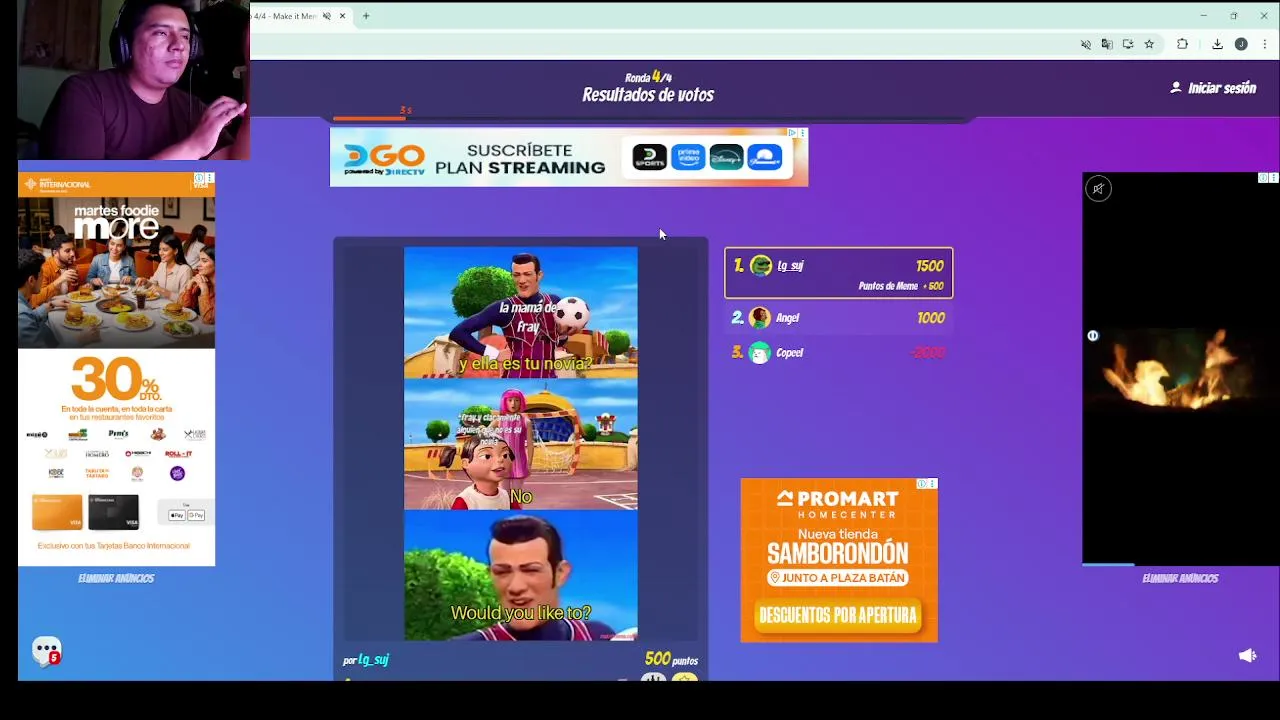Open the Promart Samborondón ad
This screenshot has width=1280, height=720.
click(x=839, y=560)
